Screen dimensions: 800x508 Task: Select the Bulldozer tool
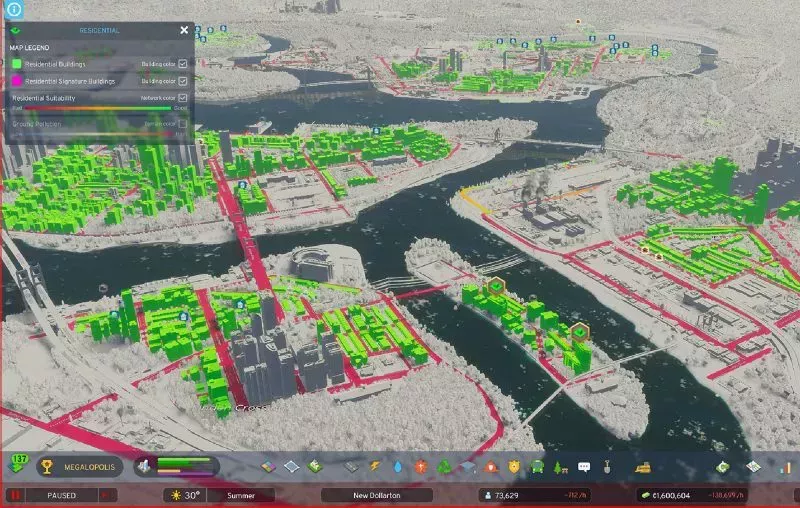(645, 466)
